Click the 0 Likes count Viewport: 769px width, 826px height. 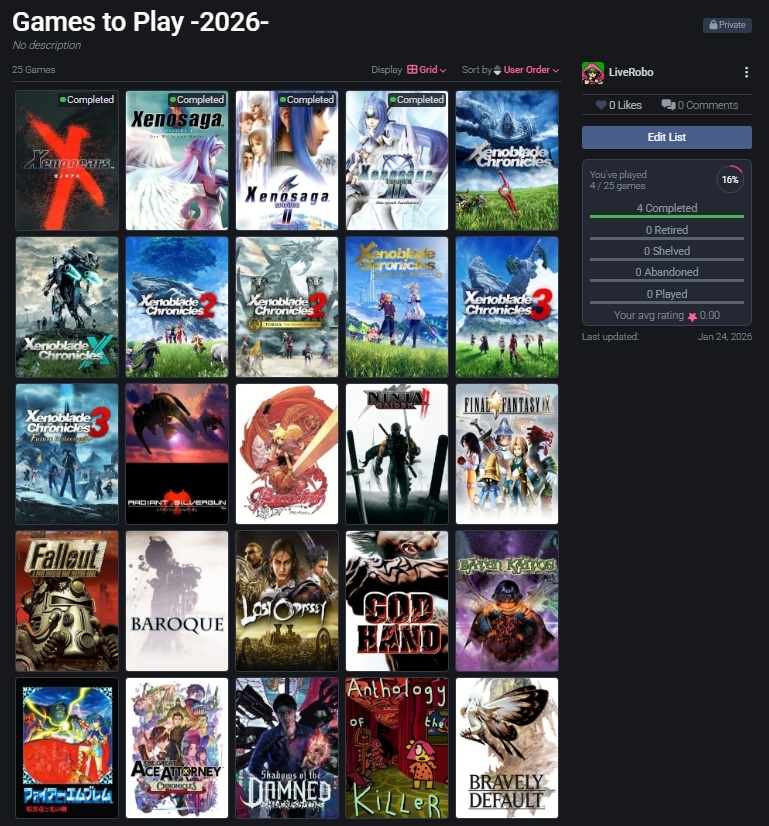[625, 105]
